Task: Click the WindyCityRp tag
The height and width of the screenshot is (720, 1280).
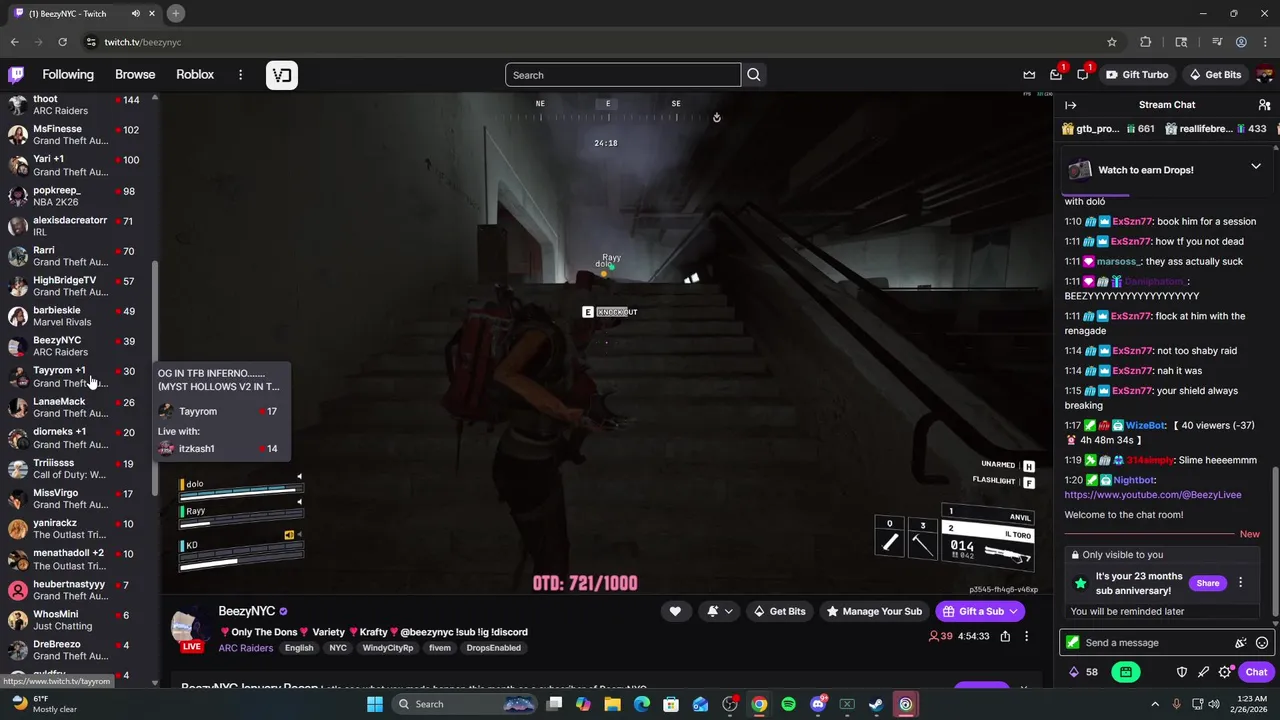Action: [x=388, y=648]
